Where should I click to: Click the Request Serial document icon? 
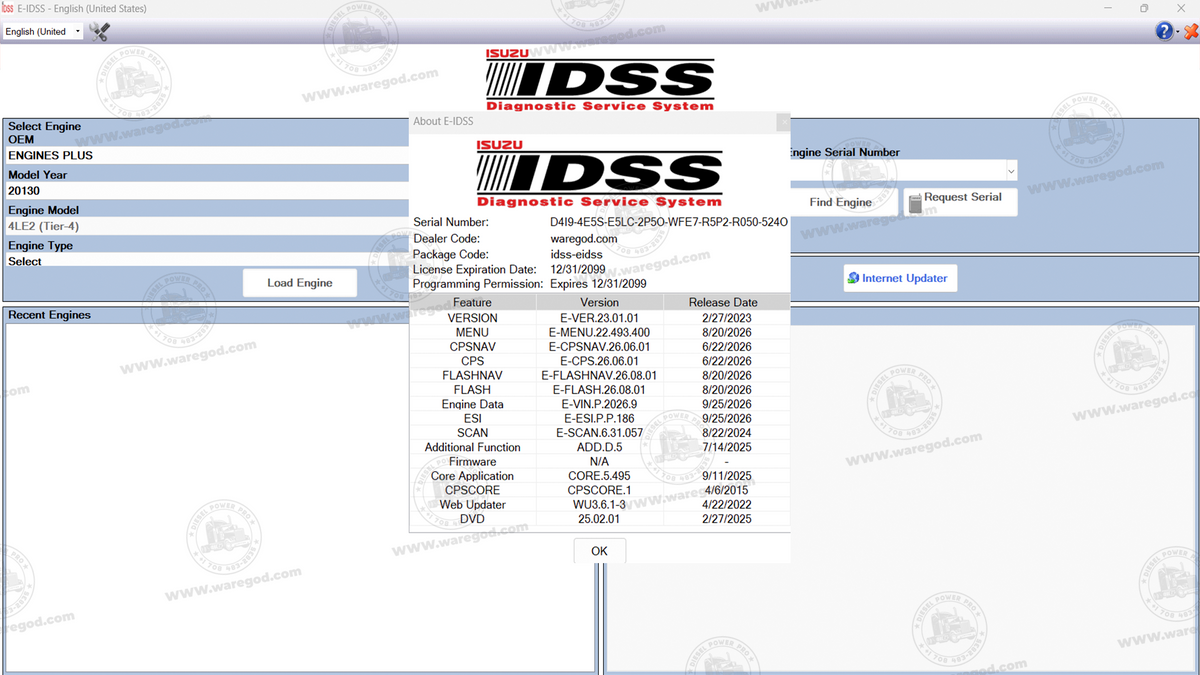point(915,203)
